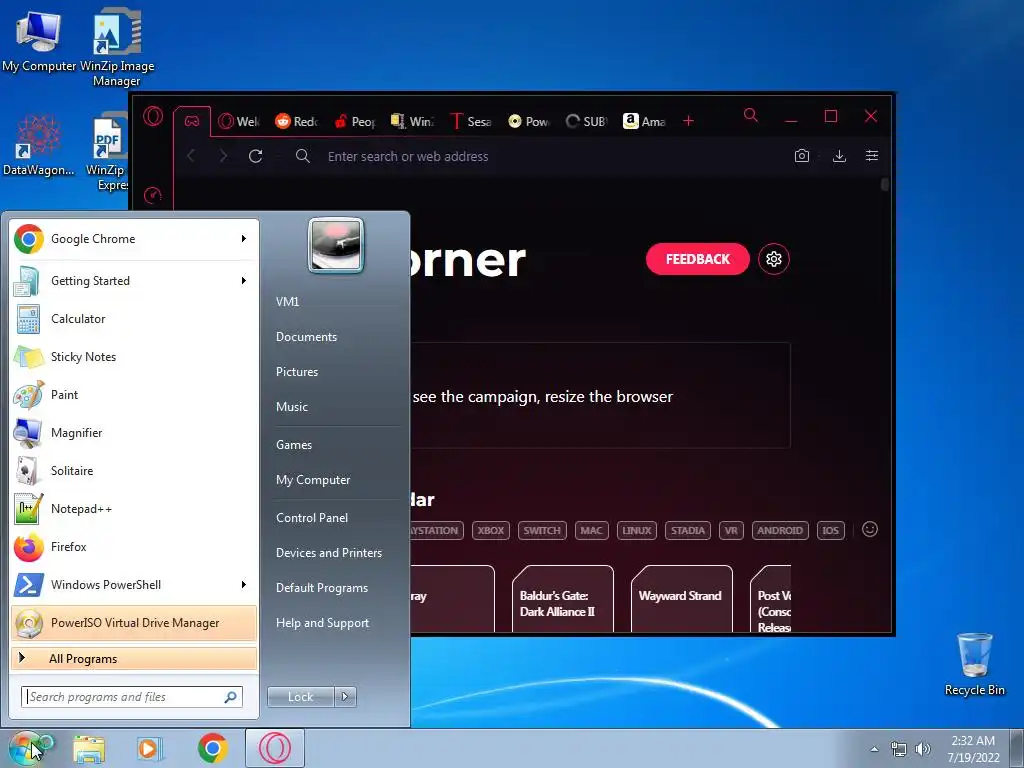The image size is (1024, 768).
Task: Expand Windows PowerShell submenu arrow
Action: (x=244, y=584)
